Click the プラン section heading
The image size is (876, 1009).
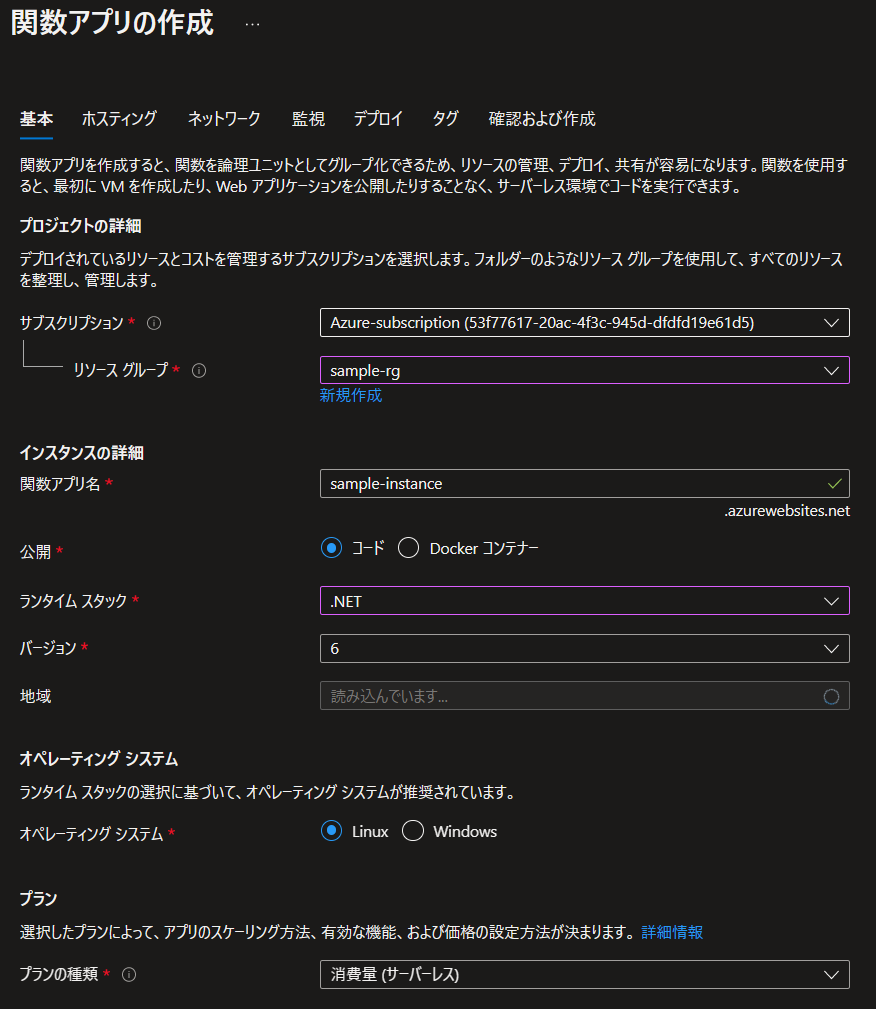coord(38,899)
